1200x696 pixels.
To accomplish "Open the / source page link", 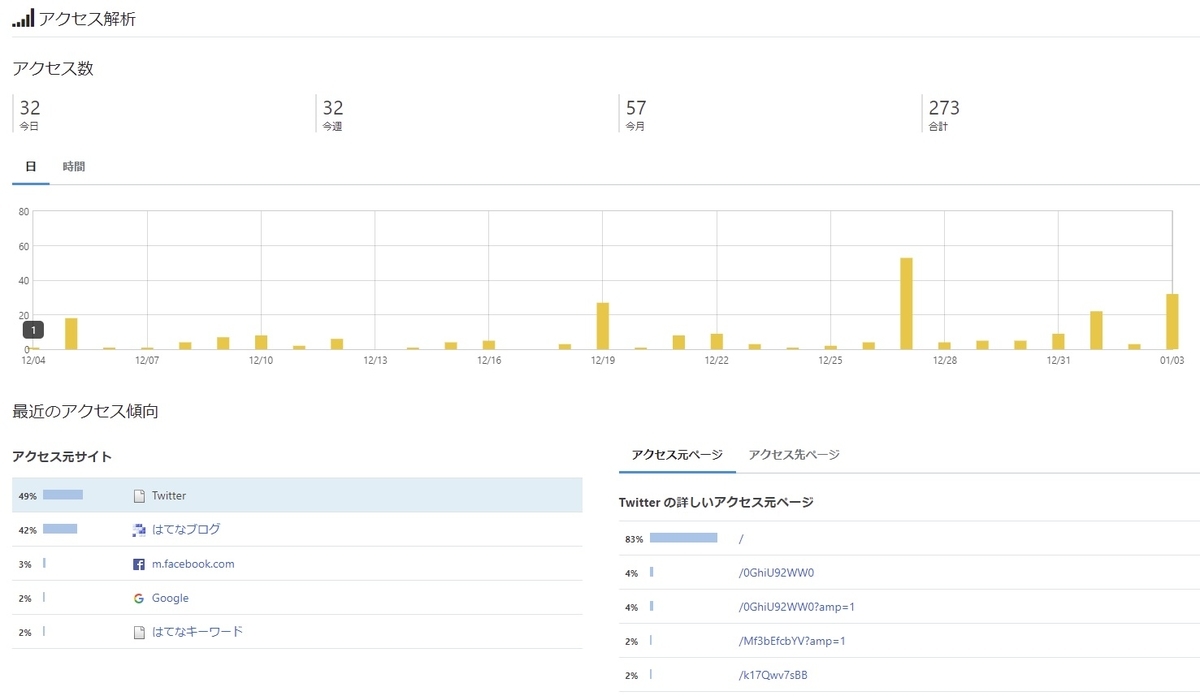I will [741, 539].
